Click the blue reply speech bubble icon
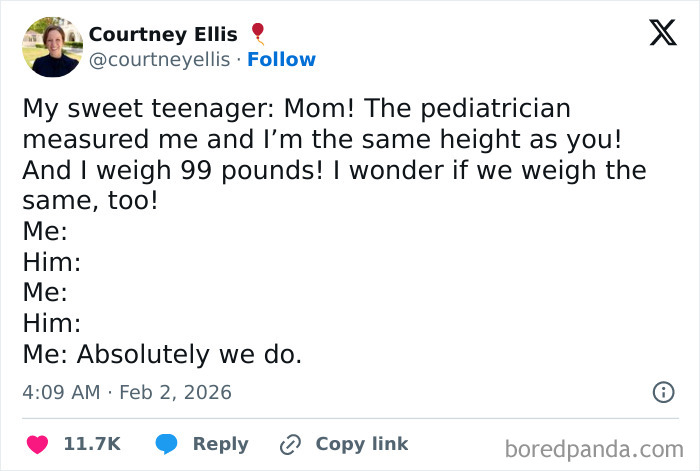700x471 pixels. pos(167,444)
